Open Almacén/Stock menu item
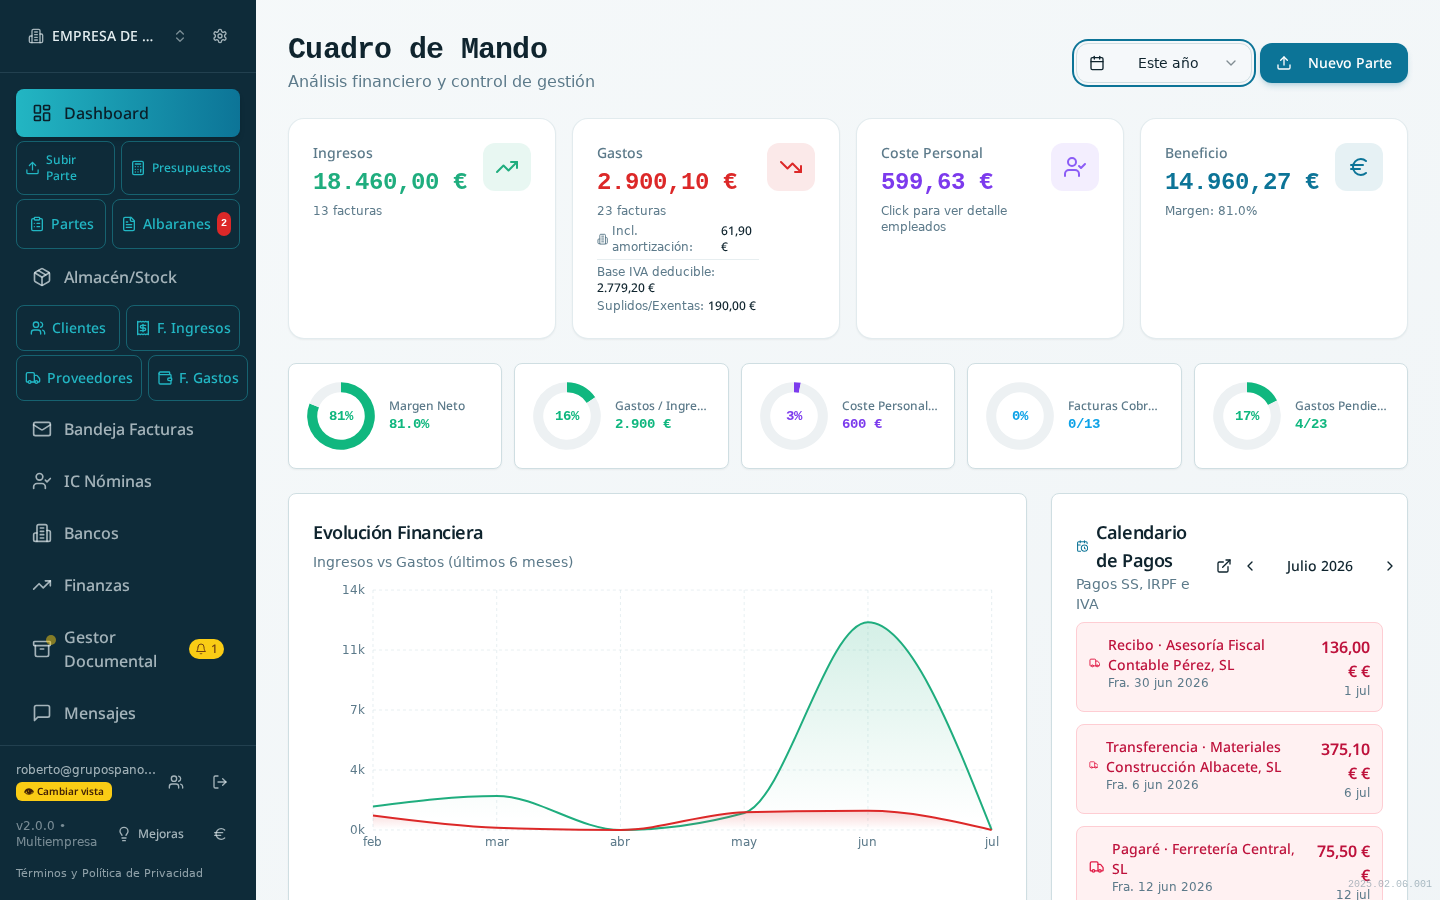1440x900 pixels. click(x=128, y=277)
